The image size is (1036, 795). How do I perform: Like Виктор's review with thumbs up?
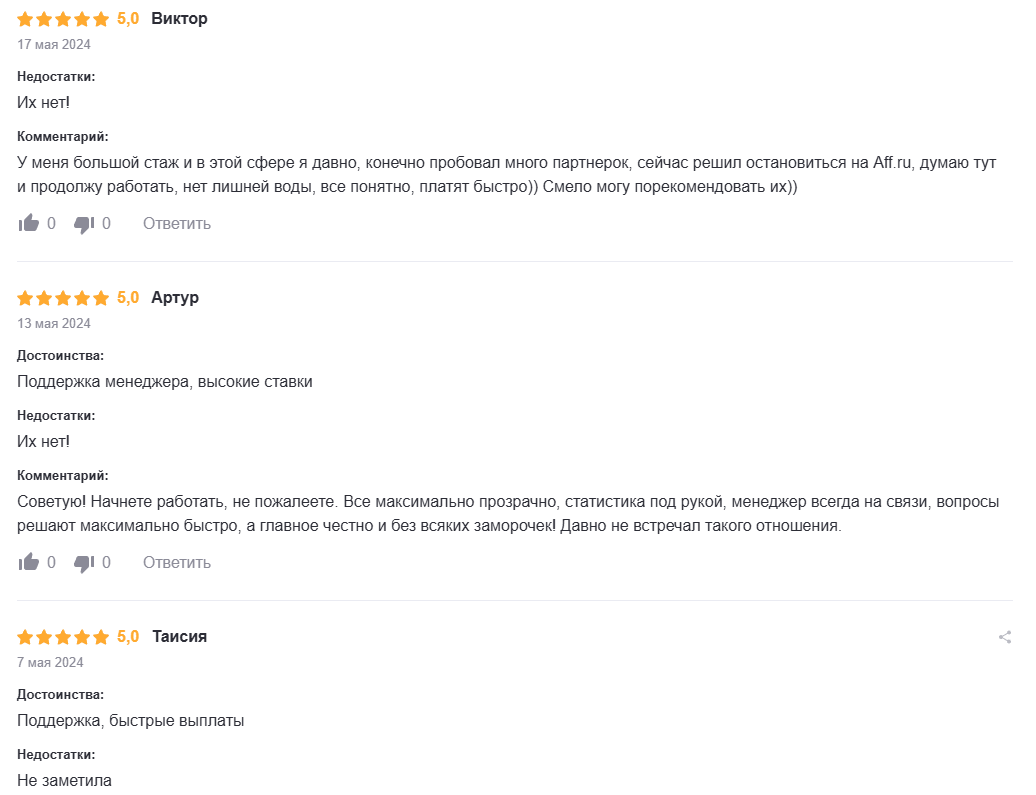pyautogui.click(x=28, y=223)
